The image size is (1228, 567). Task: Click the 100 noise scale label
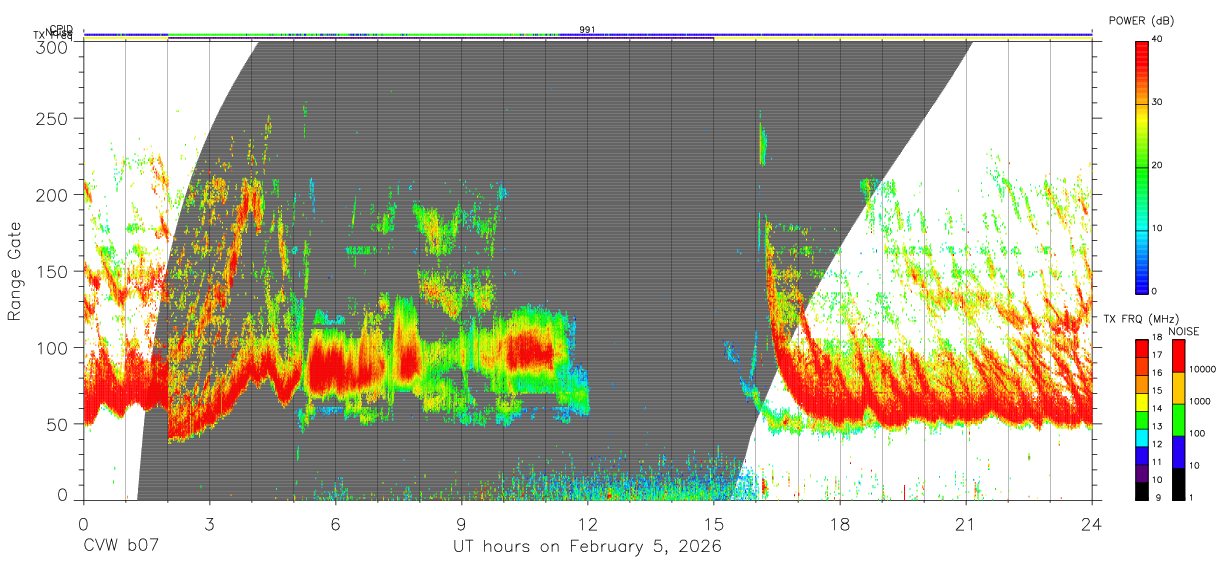pyautogui.click(x=1196, y=433)
